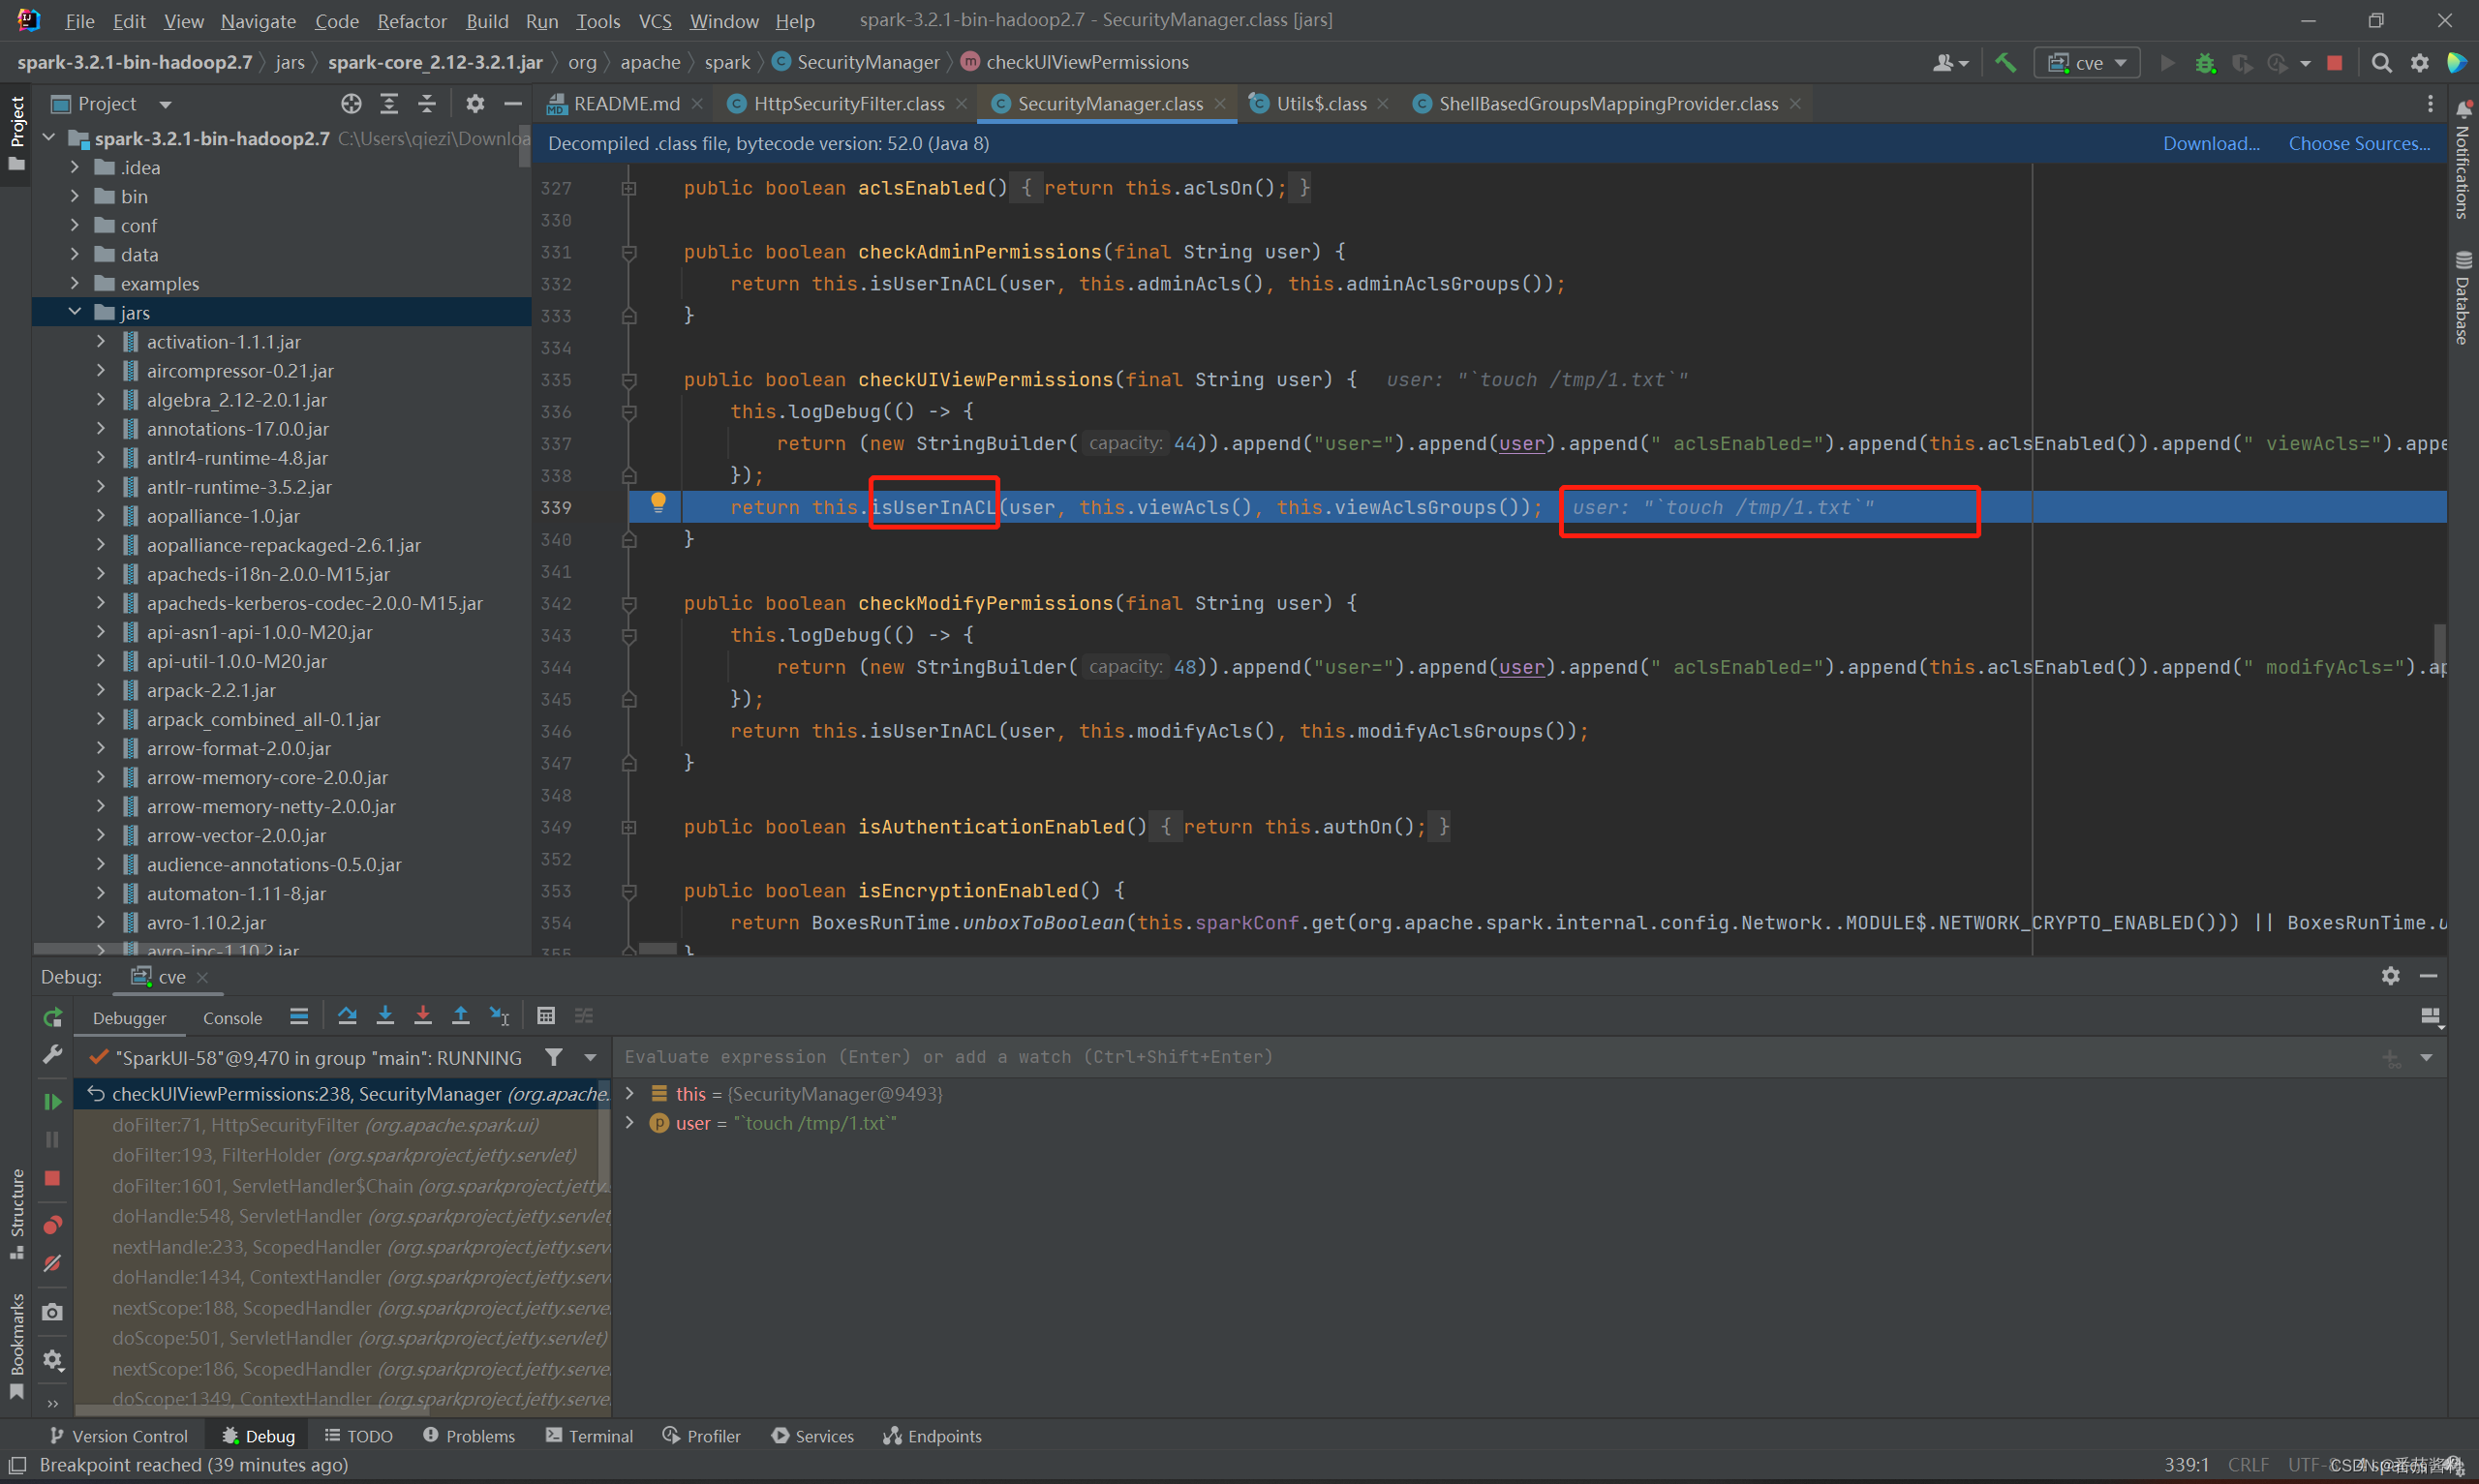Click the Step Into debugger icon
This screenshot has height=1484, width=2479.
(x=385, y=1016)
